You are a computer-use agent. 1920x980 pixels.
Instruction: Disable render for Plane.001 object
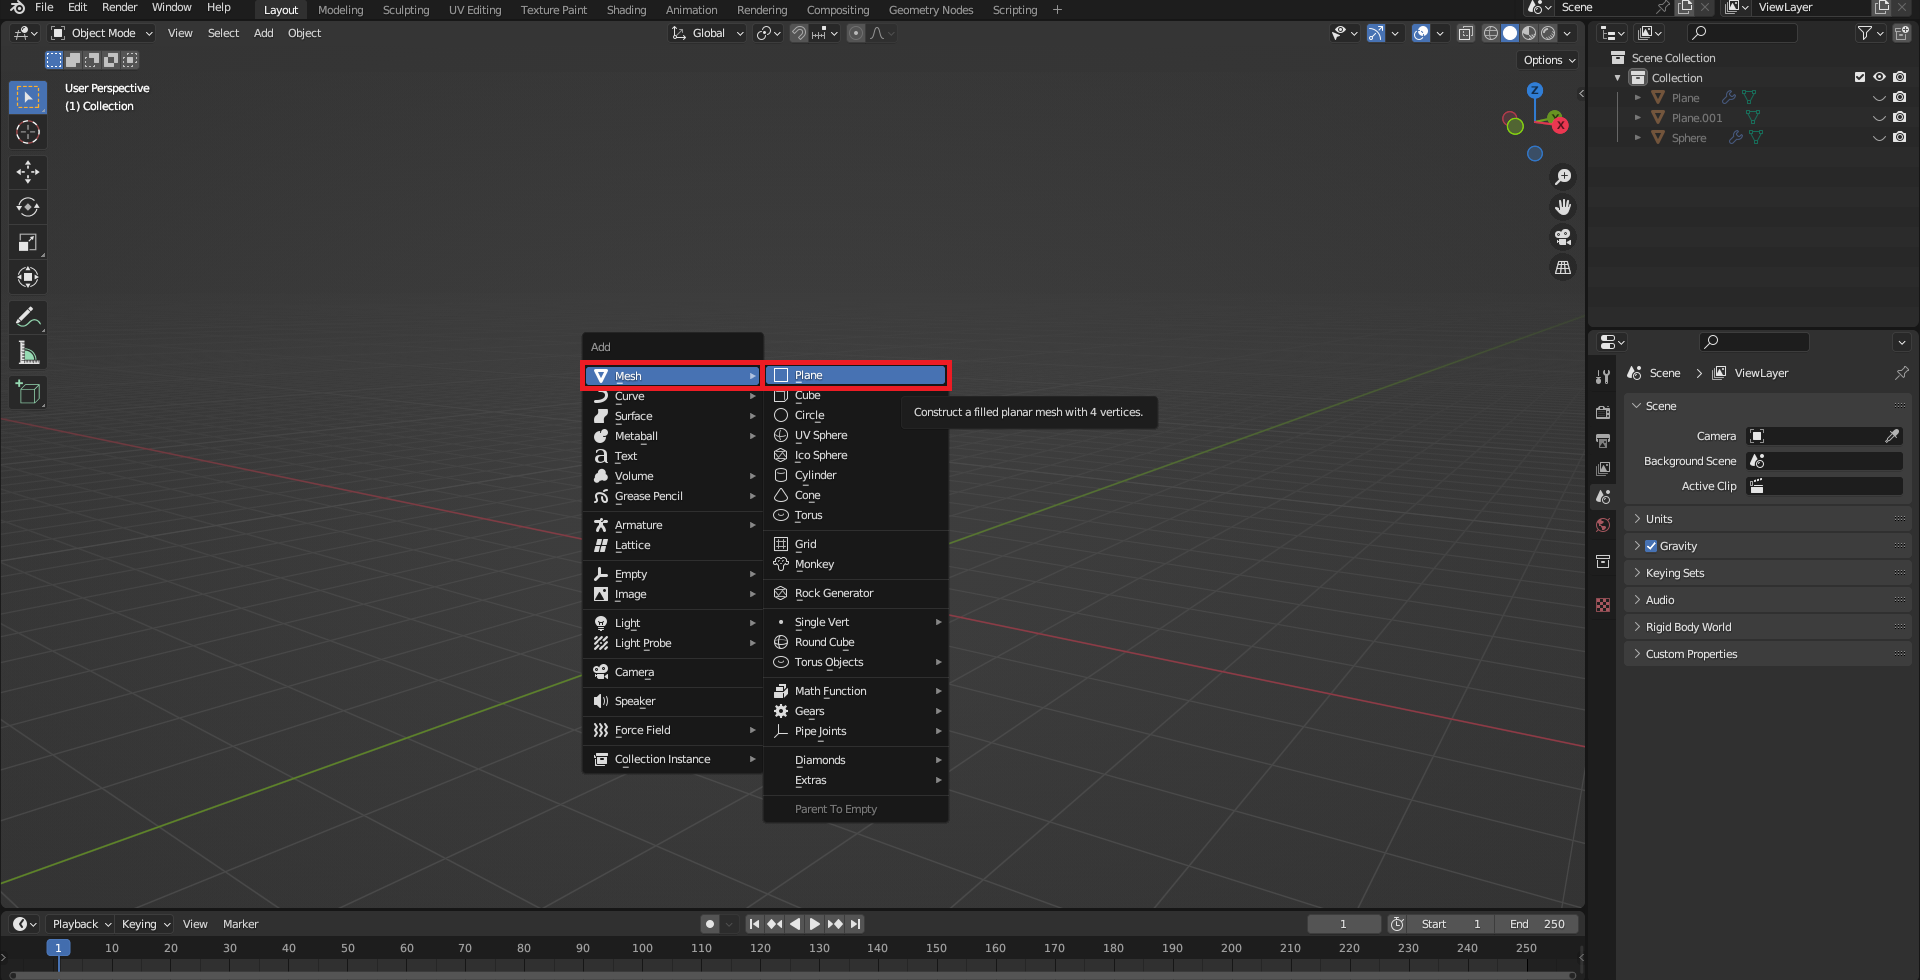pyautogui.click(x=1899, y=117)
